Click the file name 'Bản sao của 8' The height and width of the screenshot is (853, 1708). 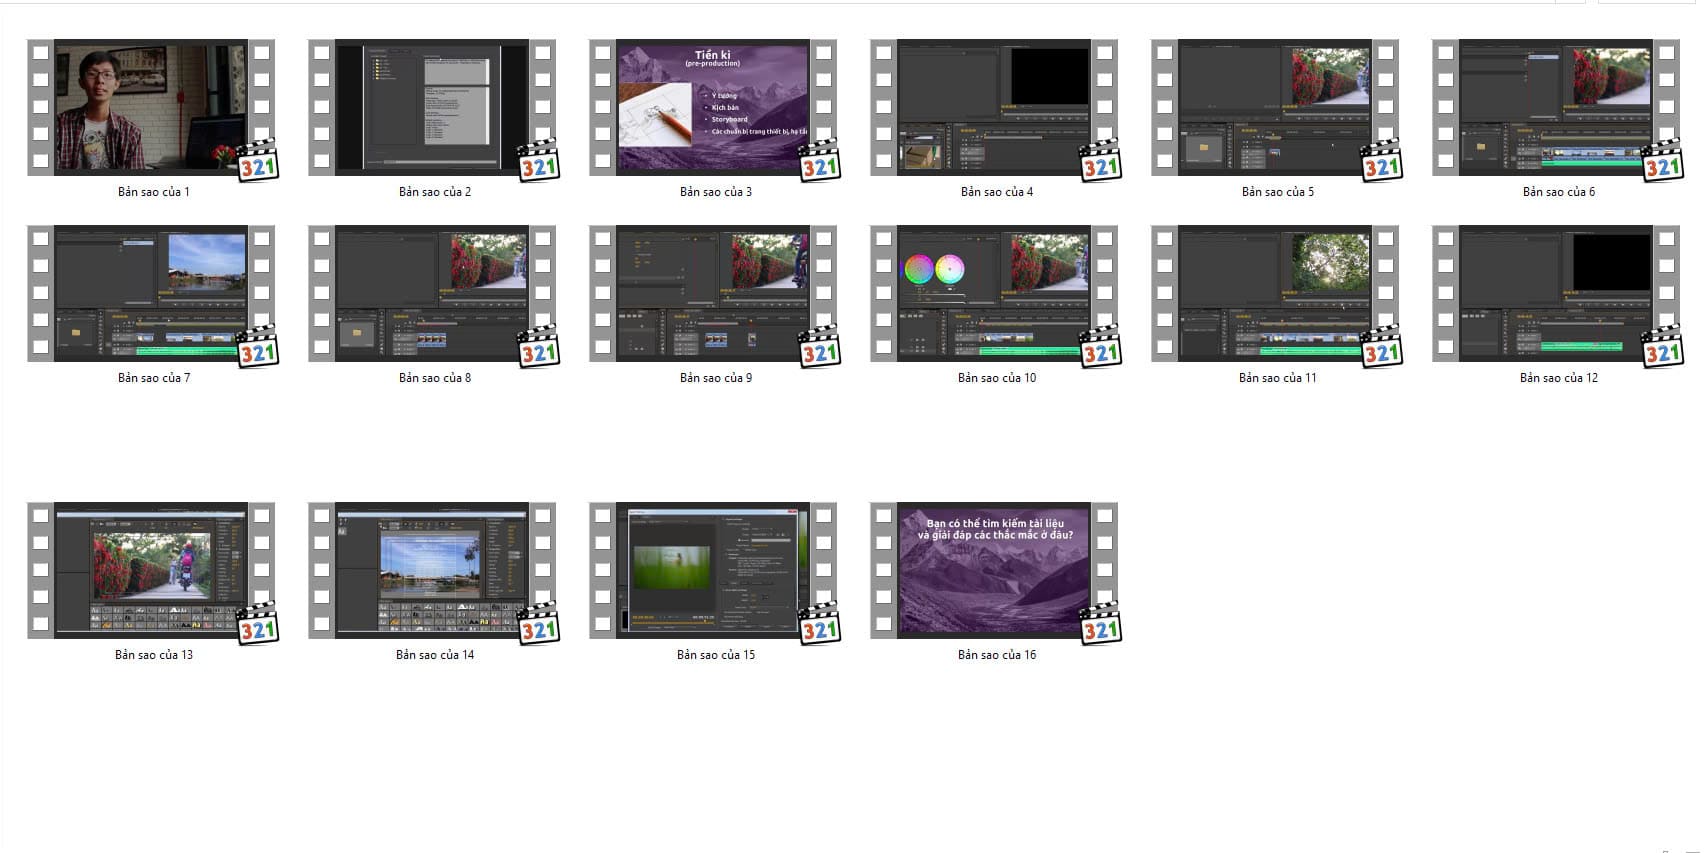coord(435,378)
